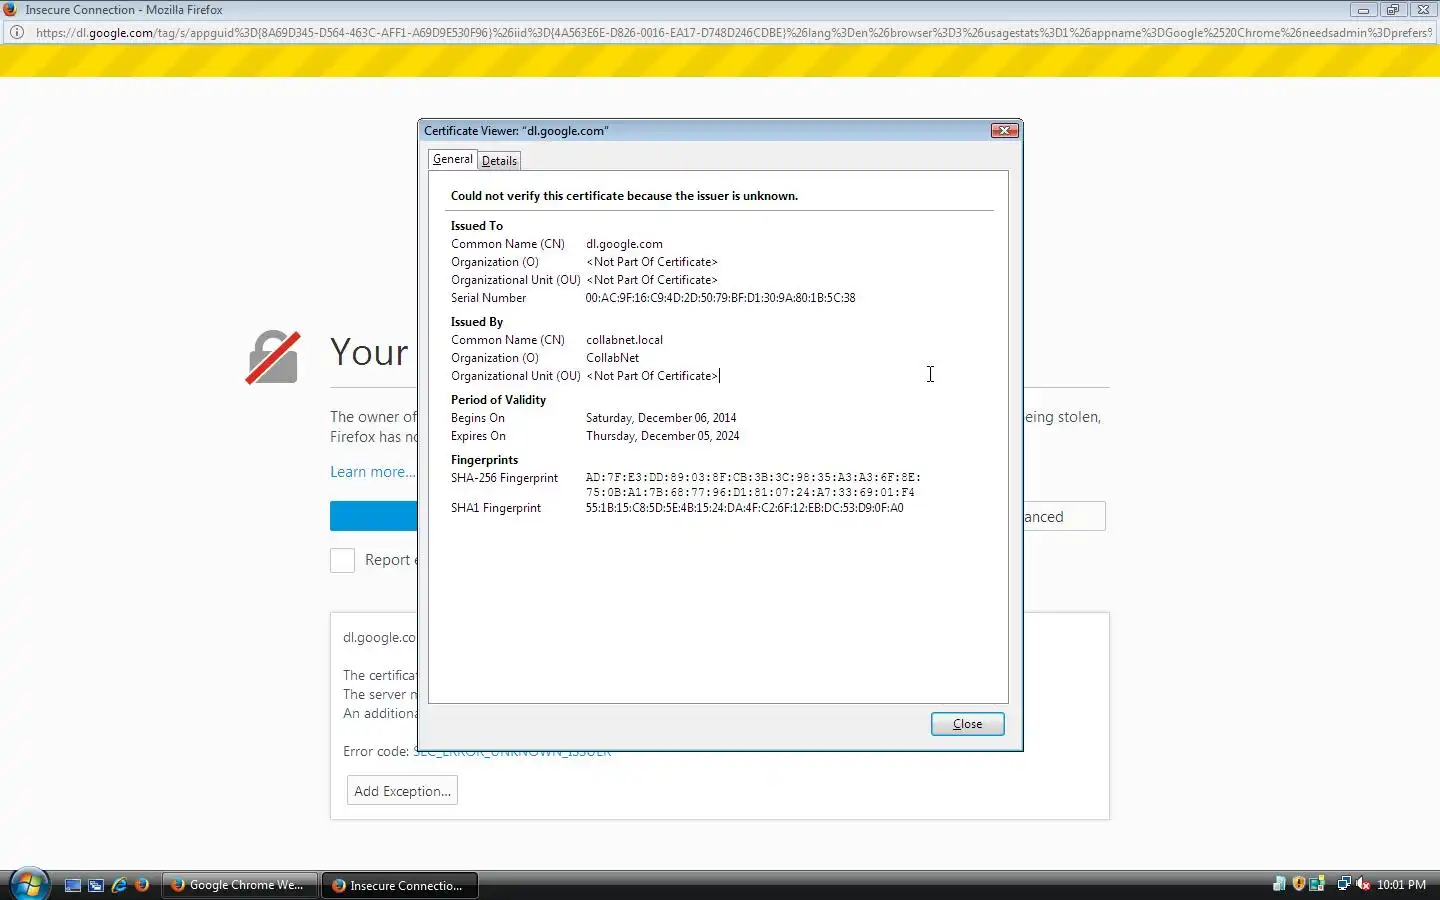This screenshot has height=900, width=1440.
Task: Click the Error code label on page
Action: coord(376,751)
